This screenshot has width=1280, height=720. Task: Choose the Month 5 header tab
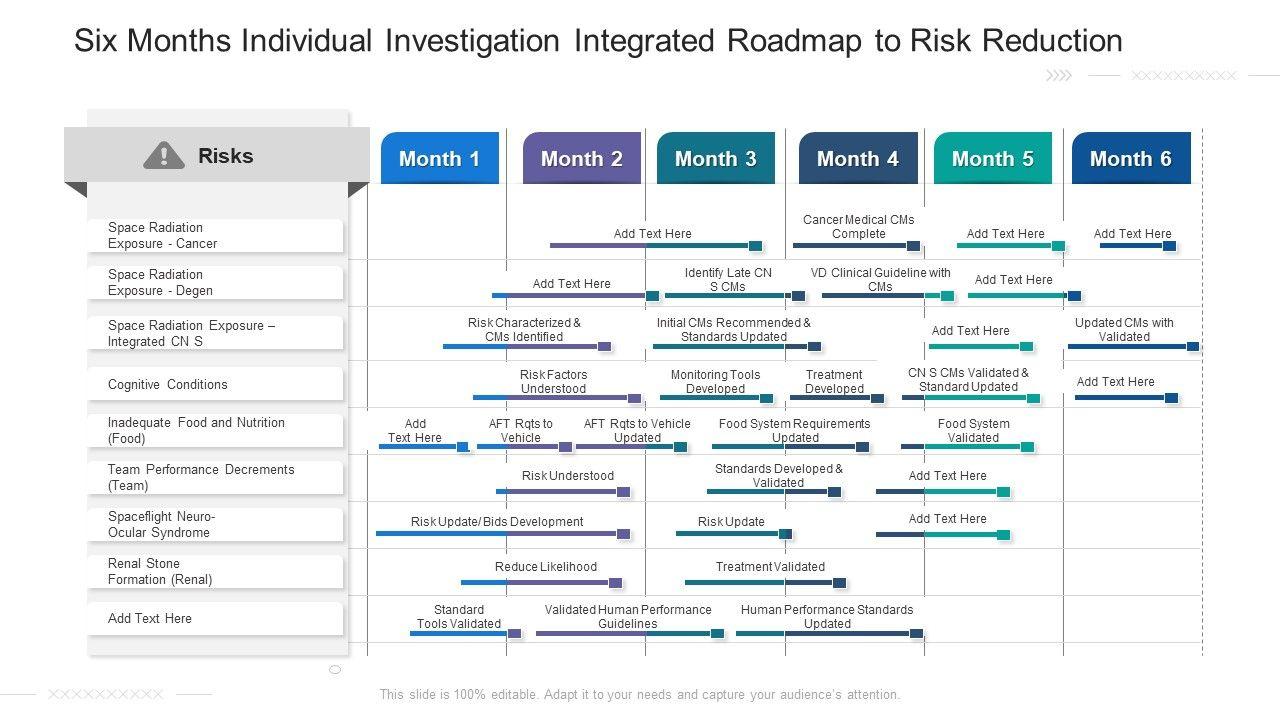[992, 158]
